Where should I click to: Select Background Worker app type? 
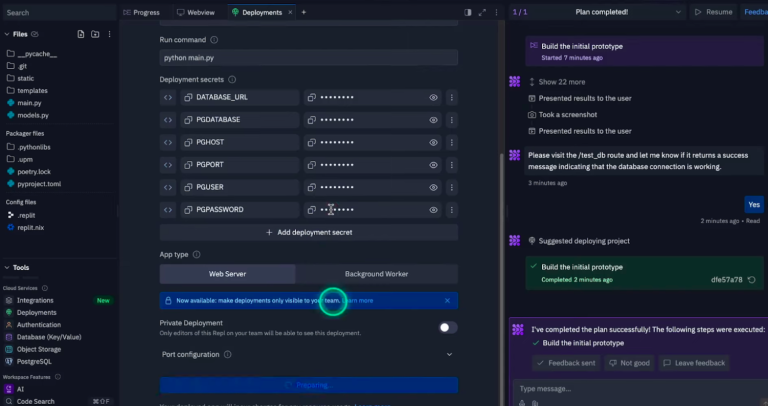pos(376,274)
